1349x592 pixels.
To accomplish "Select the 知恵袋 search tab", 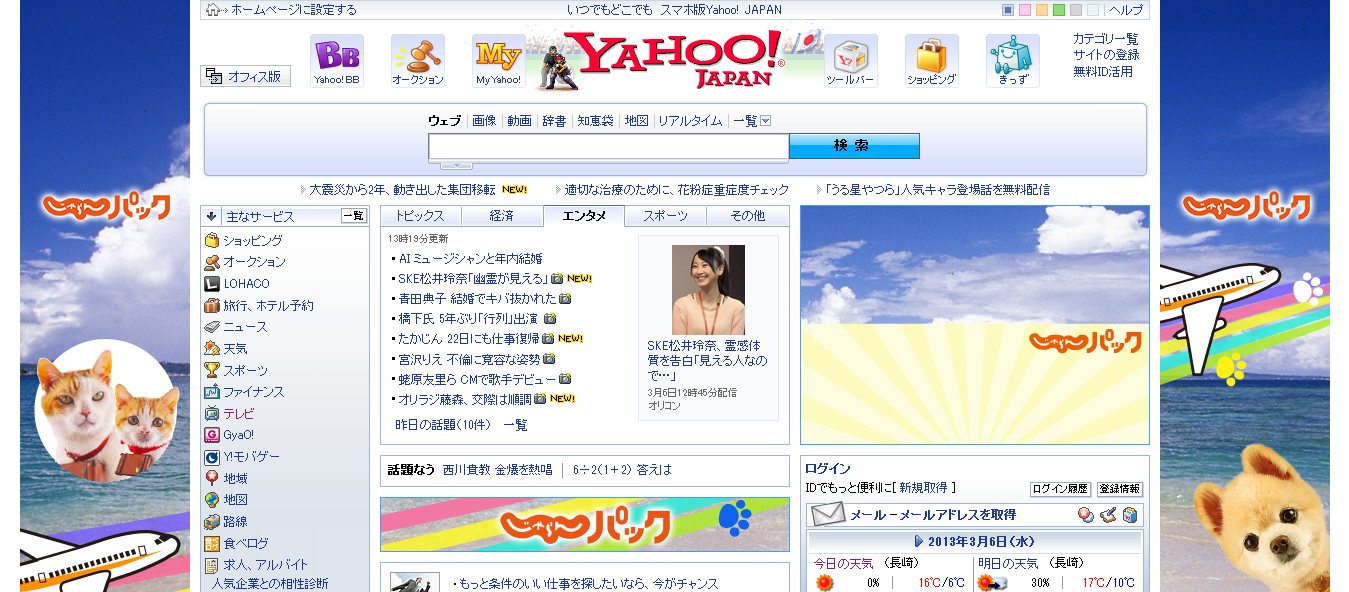I will coord(595,121).
